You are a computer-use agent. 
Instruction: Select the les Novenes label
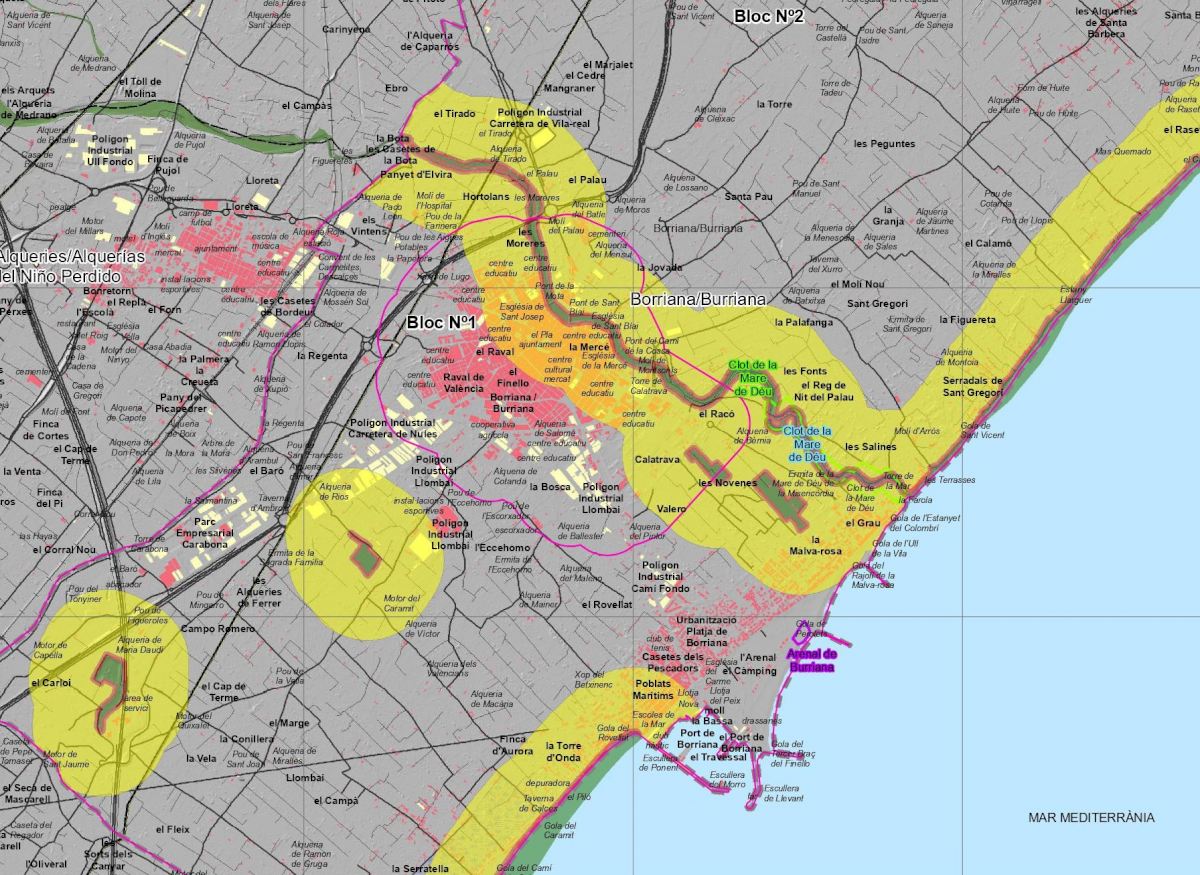pyautogui.click(x=727, y=483)
